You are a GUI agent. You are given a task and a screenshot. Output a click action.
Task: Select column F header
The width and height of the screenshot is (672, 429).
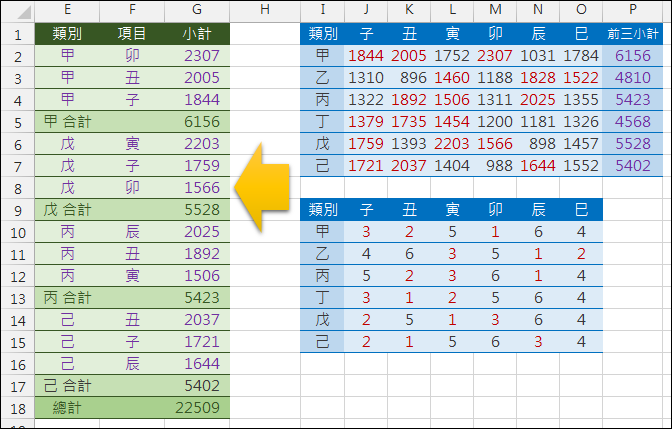click(132, 9)
